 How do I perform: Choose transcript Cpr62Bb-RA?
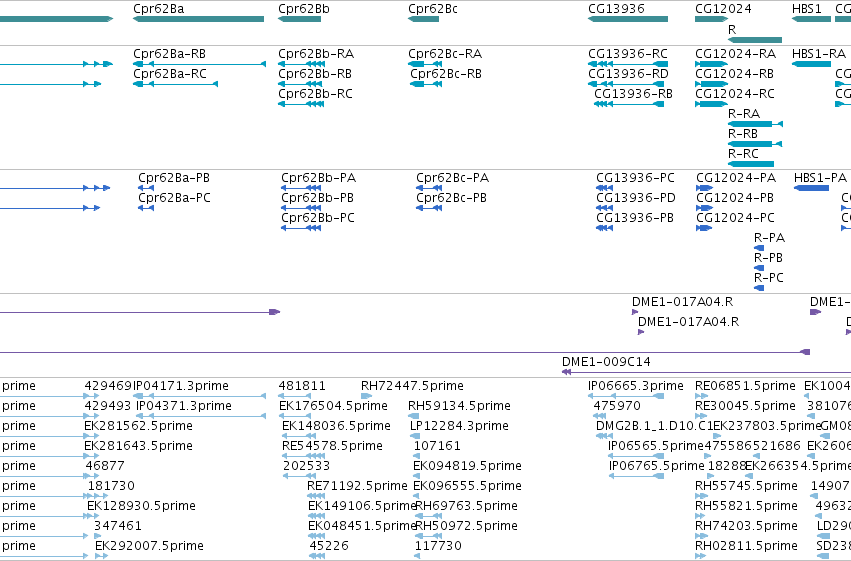coord(316,54)
